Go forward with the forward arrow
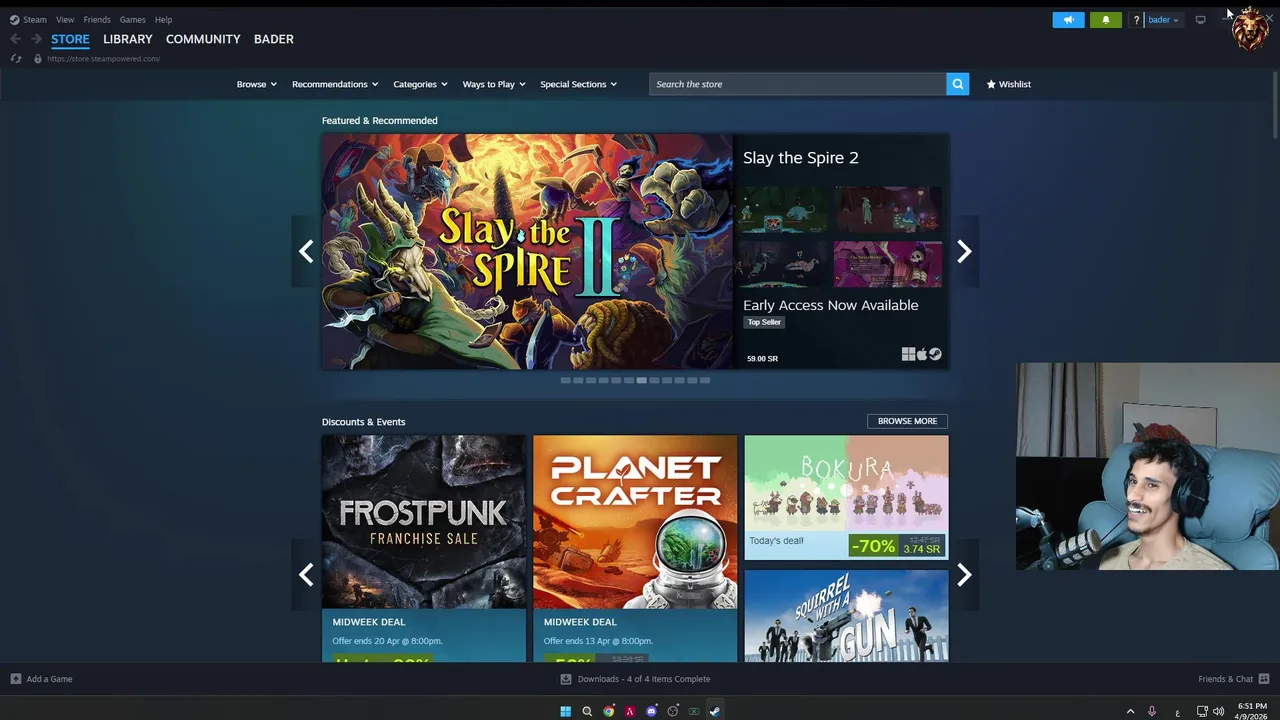Screen dimensions: 1280x720 point(36,39)
